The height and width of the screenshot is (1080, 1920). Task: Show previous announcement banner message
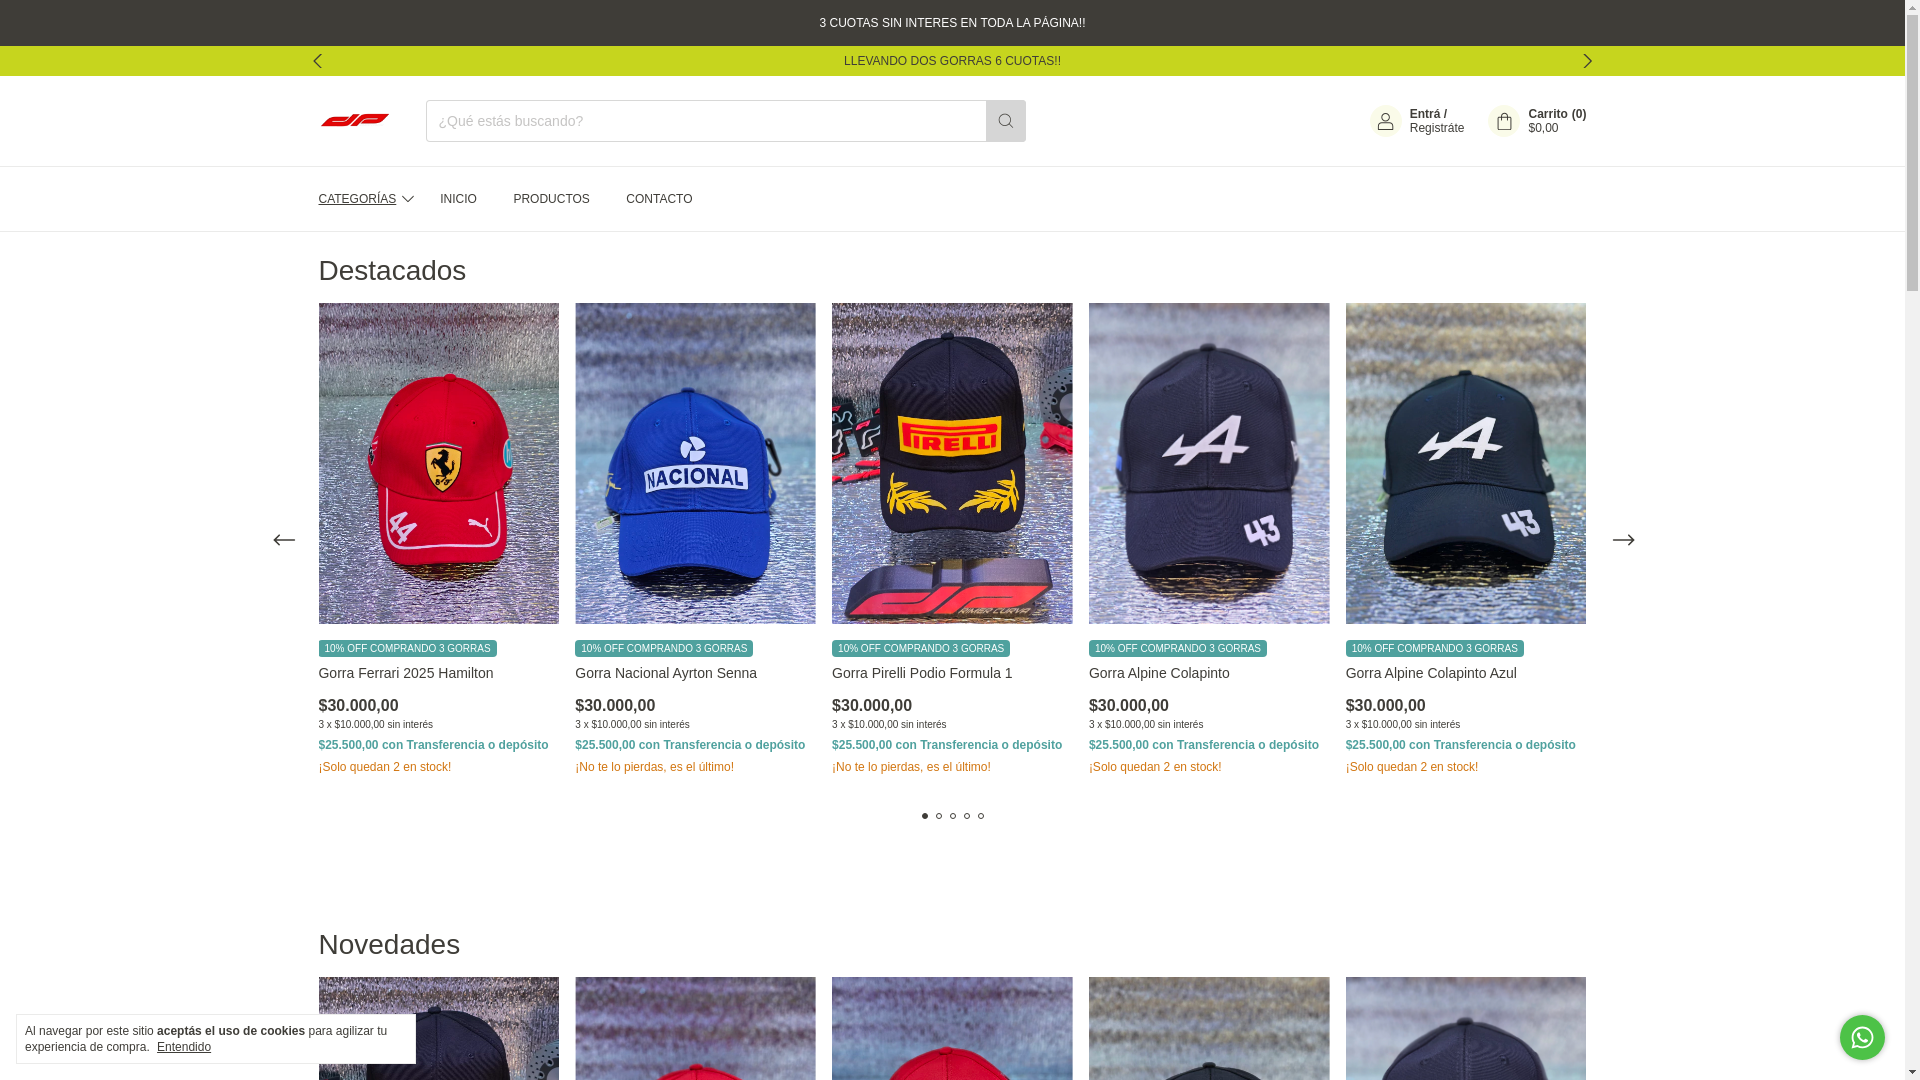(x=317, y=61)
